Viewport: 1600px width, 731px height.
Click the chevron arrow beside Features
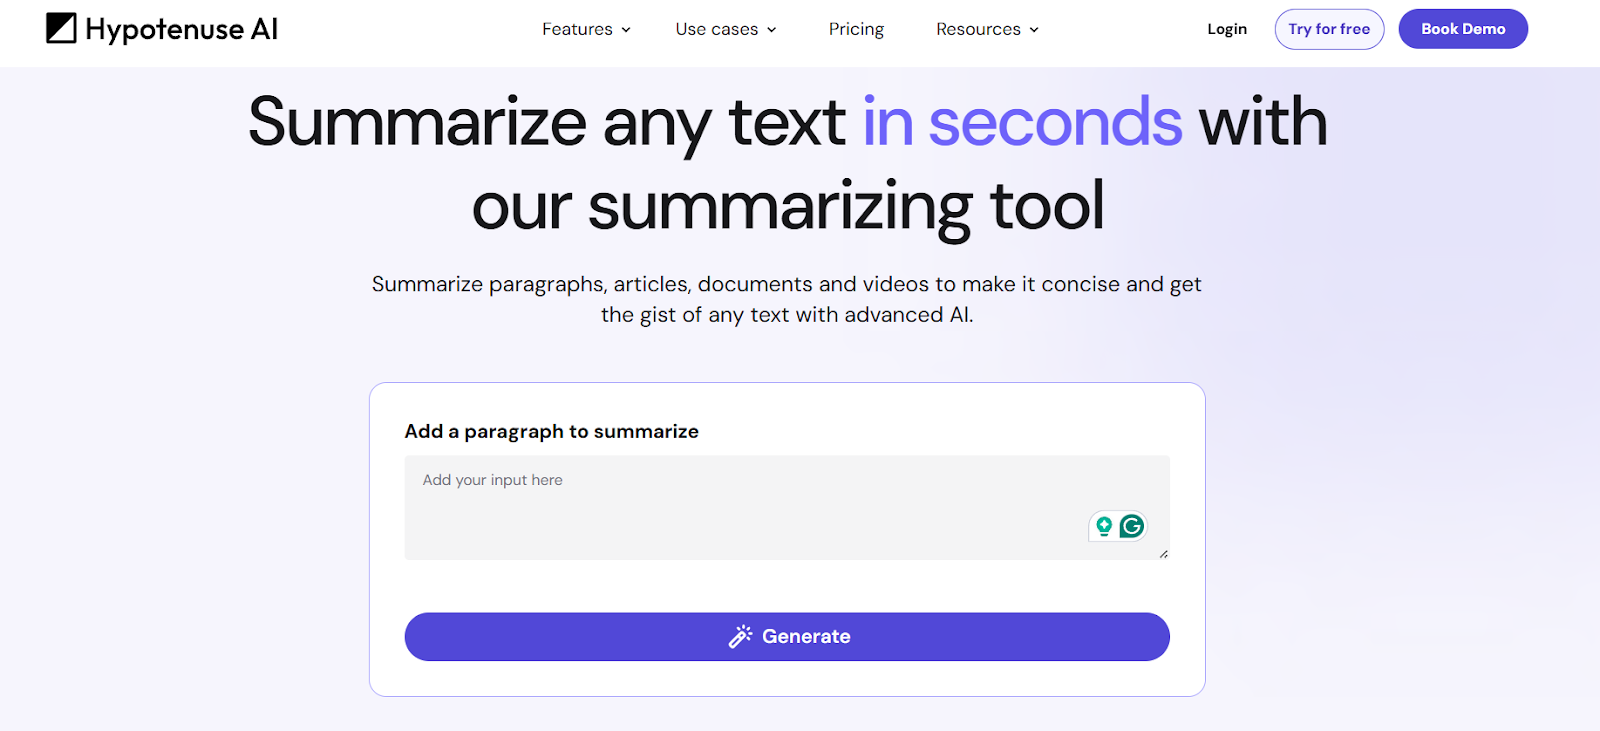(x=626, y=30)
